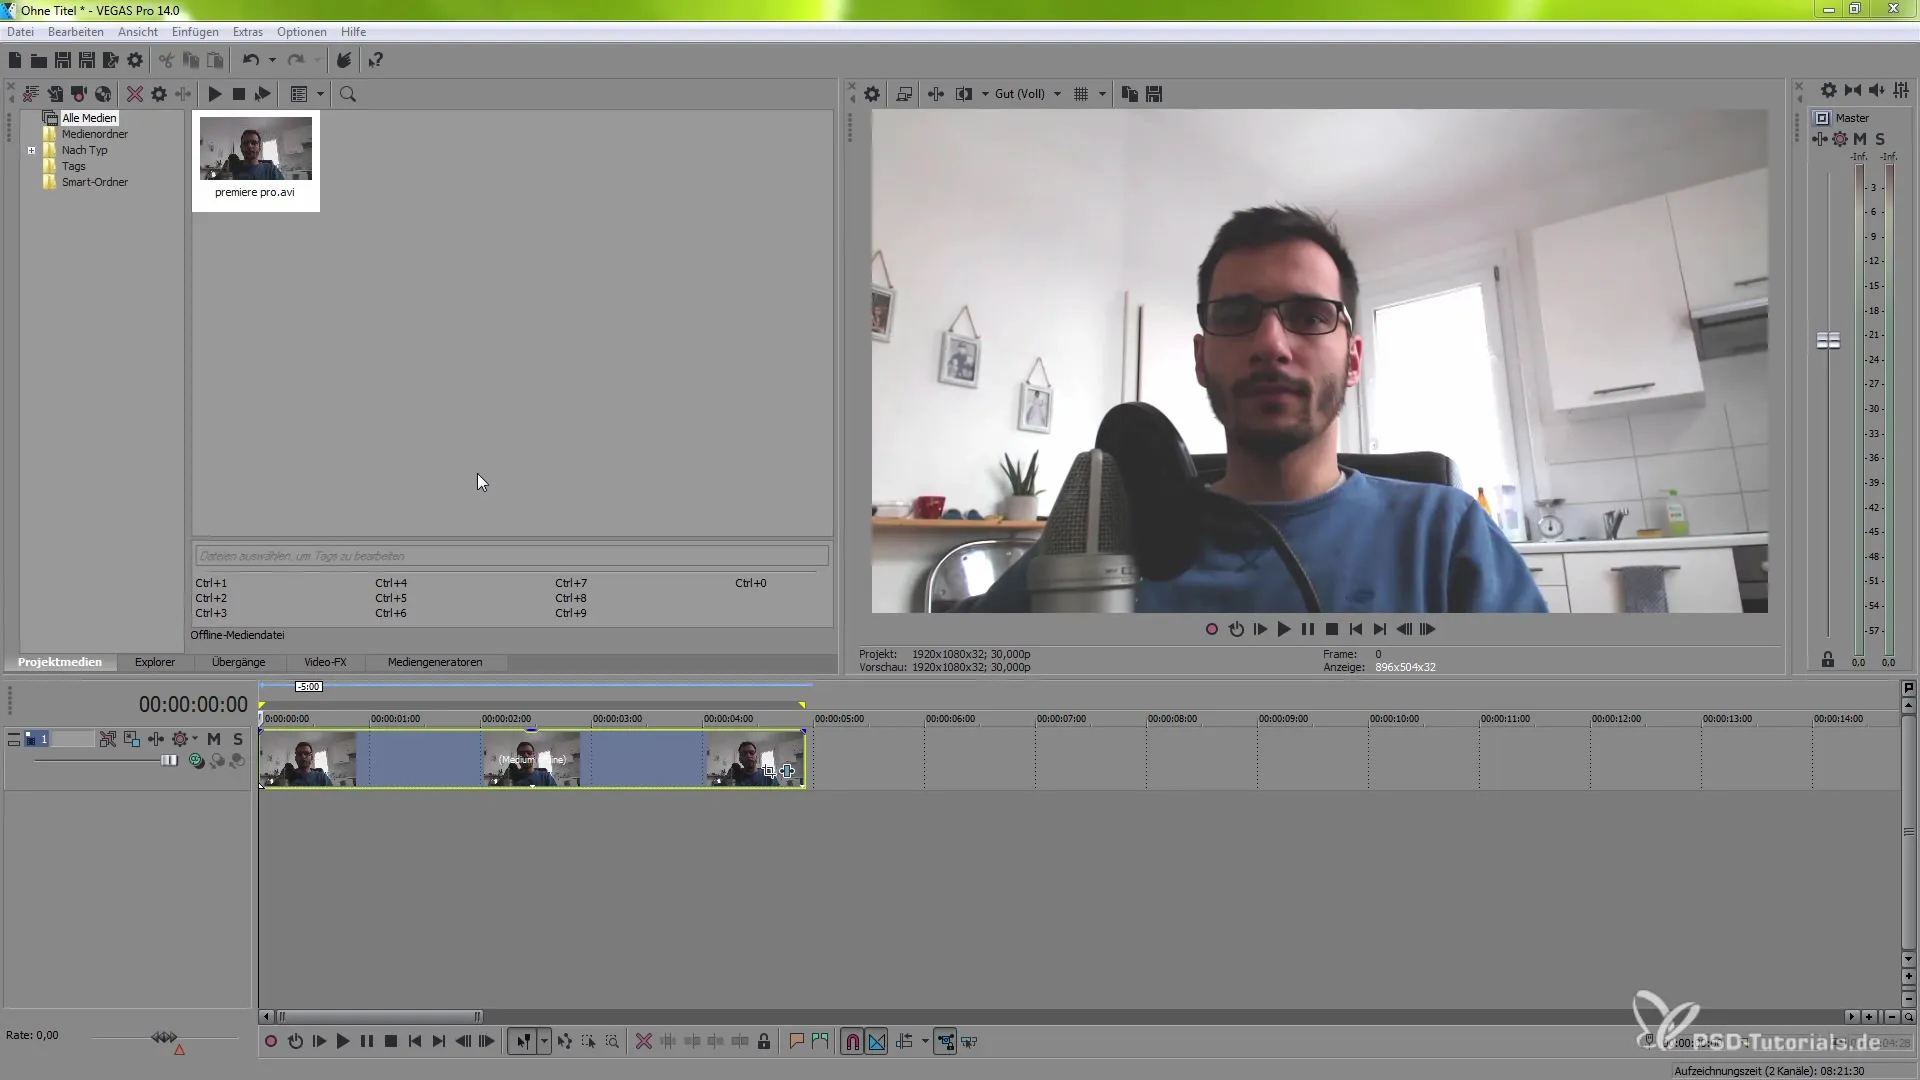Switch to the Mediengeneratoren tab
This screenshot has width=1920, height=1080.
click(x=435, y=663)
